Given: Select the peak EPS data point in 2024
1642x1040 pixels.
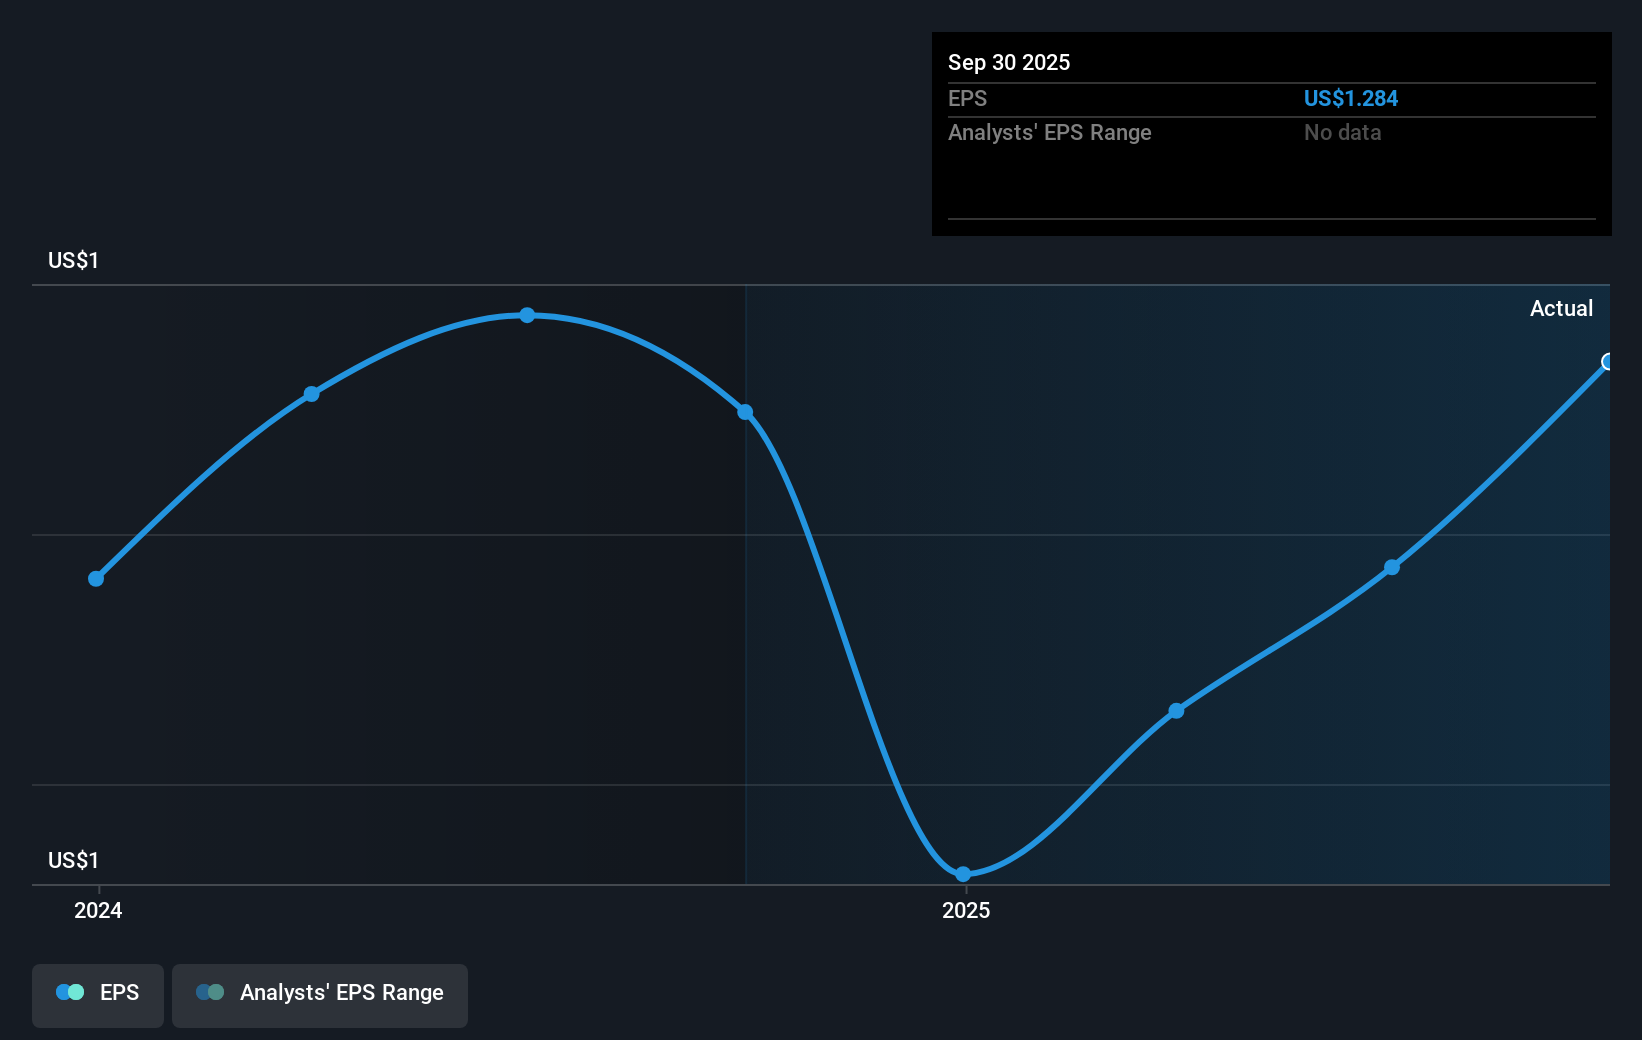Looking at the screenshot, I should (527, 315).
